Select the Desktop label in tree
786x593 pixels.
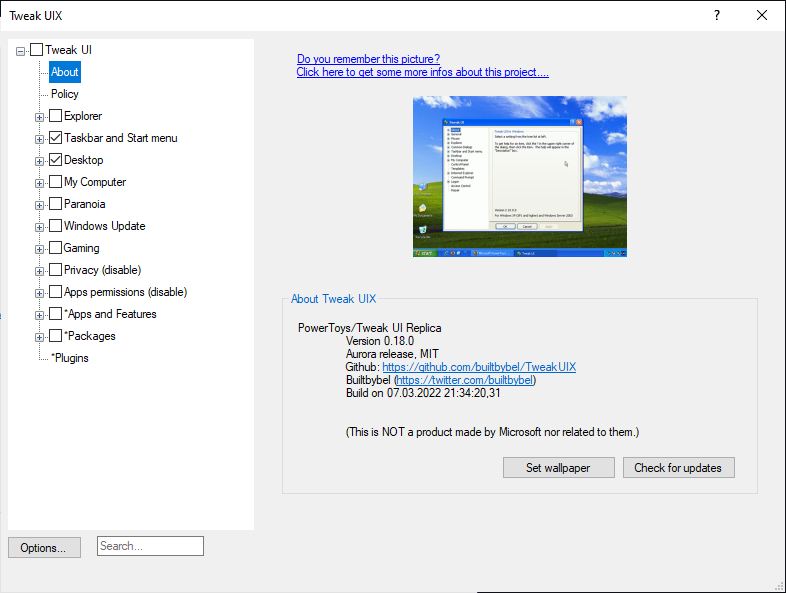[84, 160]
